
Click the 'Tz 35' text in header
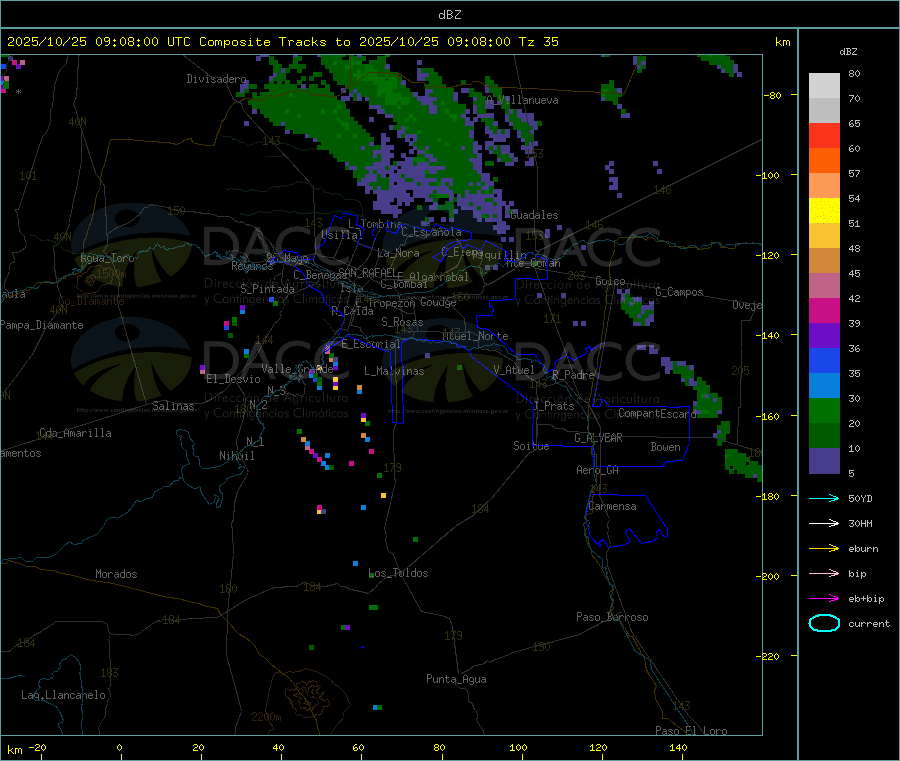coord(539,42)
